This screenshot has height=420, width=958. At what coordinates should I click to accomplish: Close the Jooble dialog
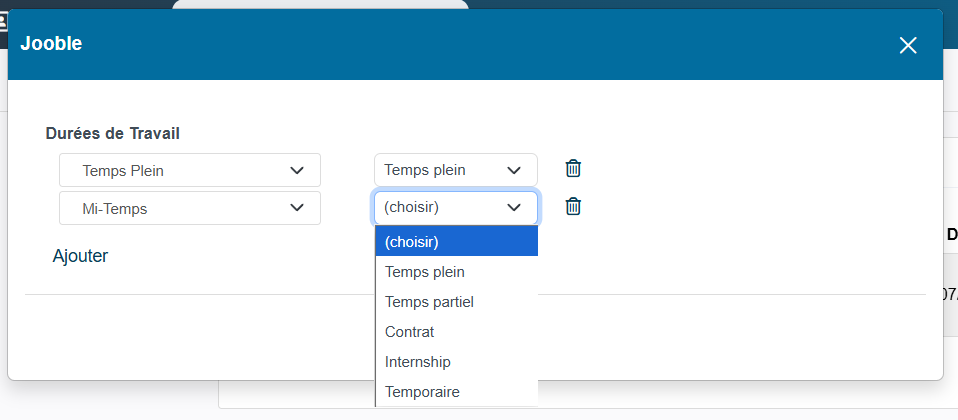908,45
